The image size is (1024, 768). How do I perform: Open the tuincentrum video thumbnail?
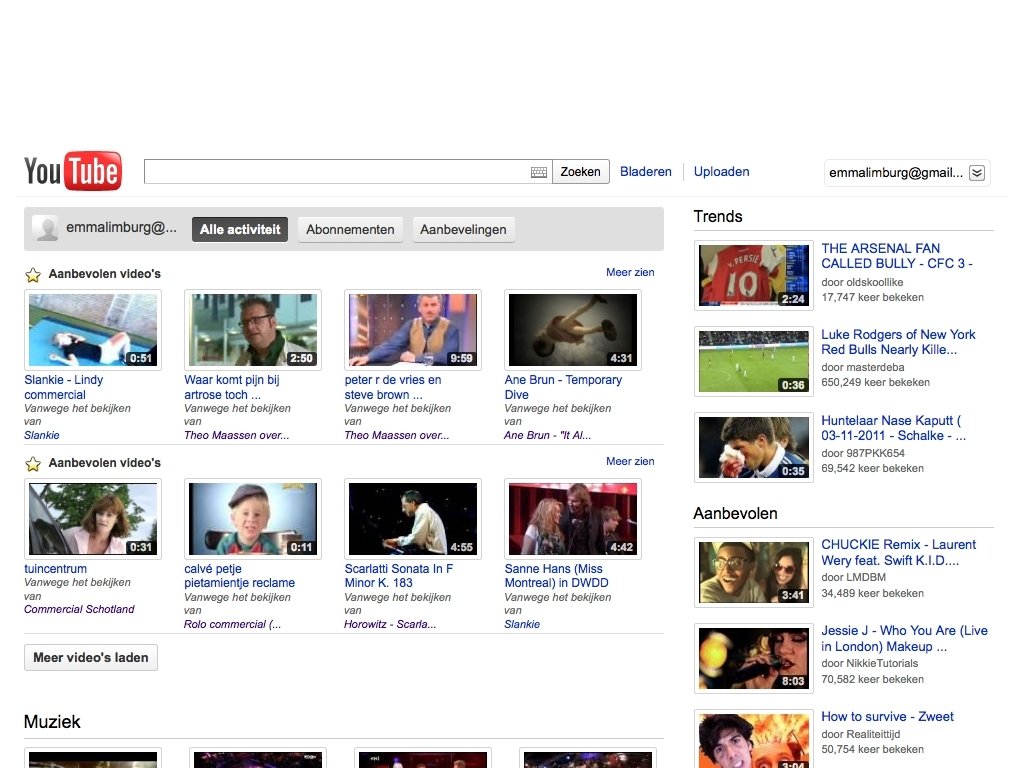point(93,519)
